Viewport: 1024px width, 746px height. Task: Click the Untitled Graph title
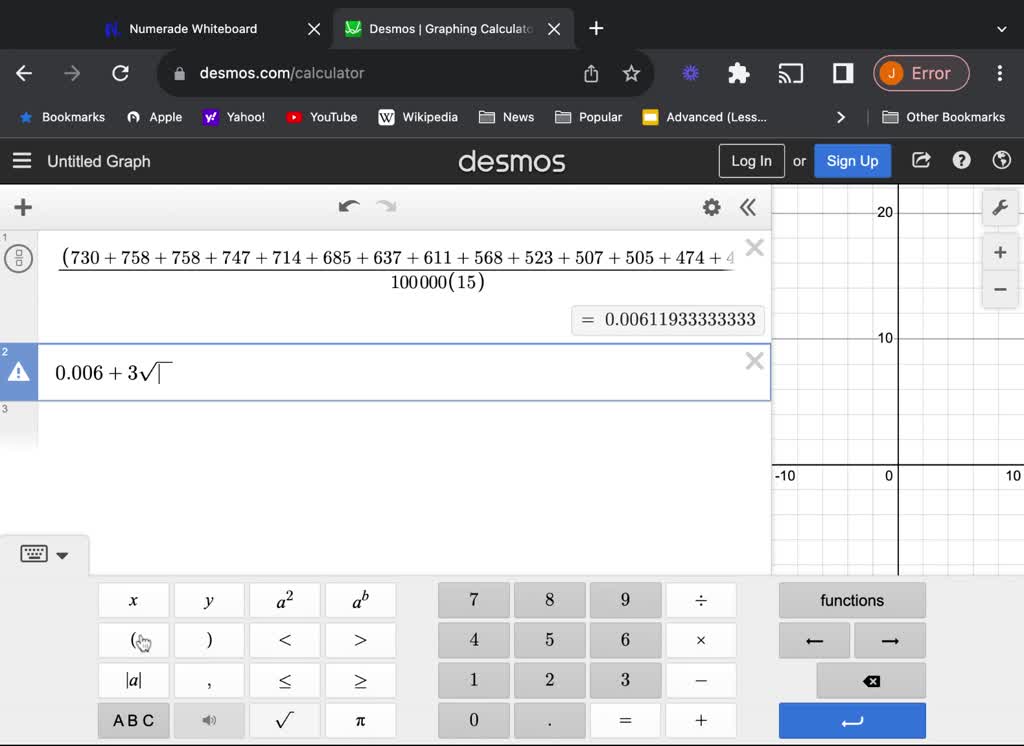pos(99,161)
